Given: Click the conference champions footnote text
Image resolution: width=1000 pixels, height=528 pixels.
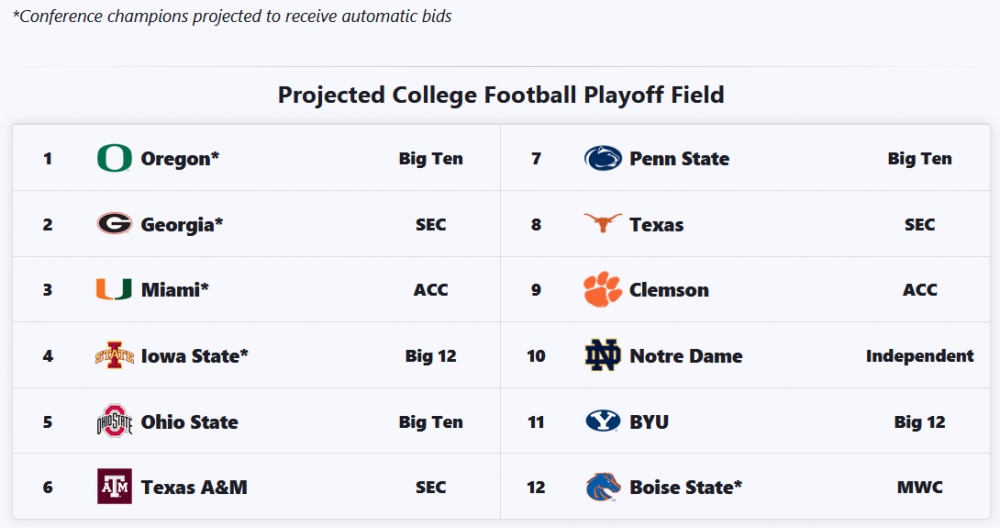Looking at the screenshot, I should (231, 17).
